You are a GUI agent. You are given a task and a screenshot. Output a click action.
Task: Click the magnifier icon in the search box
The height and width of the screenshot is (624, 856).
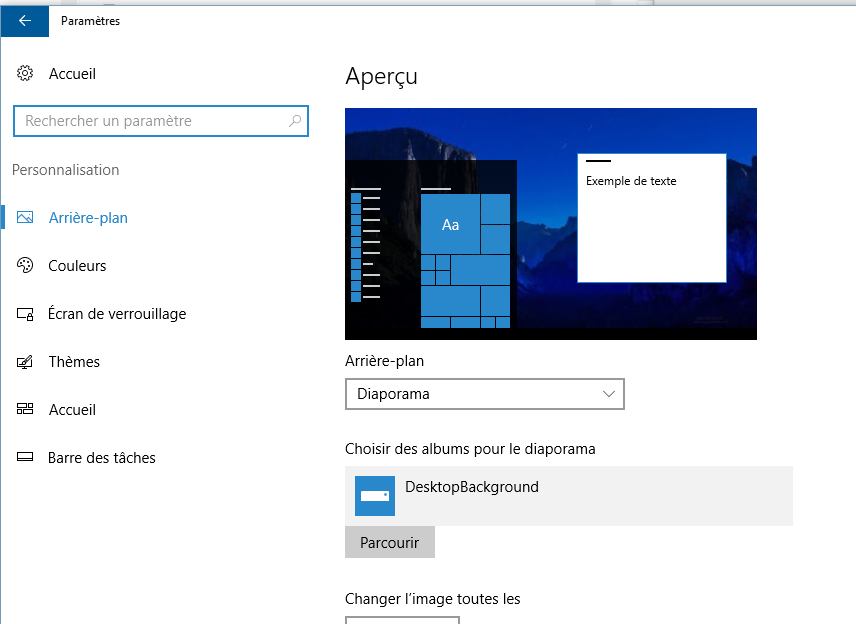click(295, 121)
